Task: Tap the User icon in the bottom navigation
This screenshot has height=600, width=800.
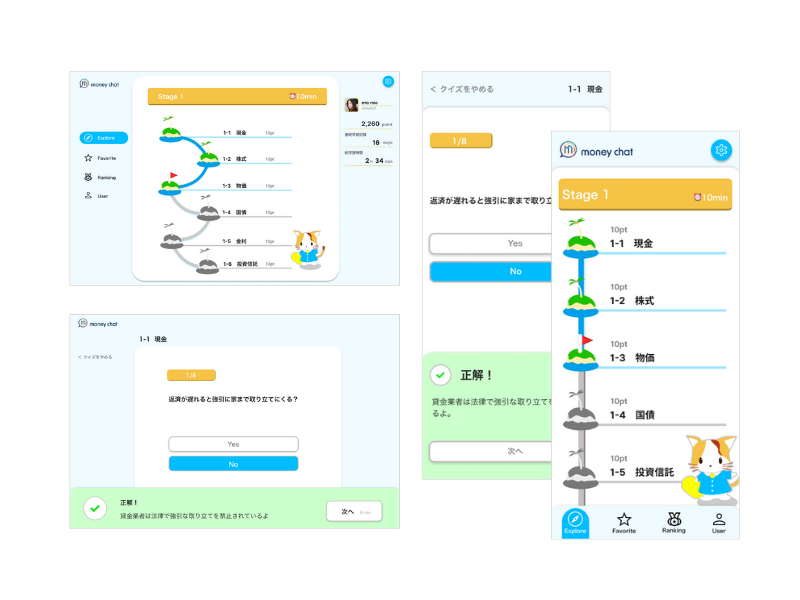Action: point(719,520)
